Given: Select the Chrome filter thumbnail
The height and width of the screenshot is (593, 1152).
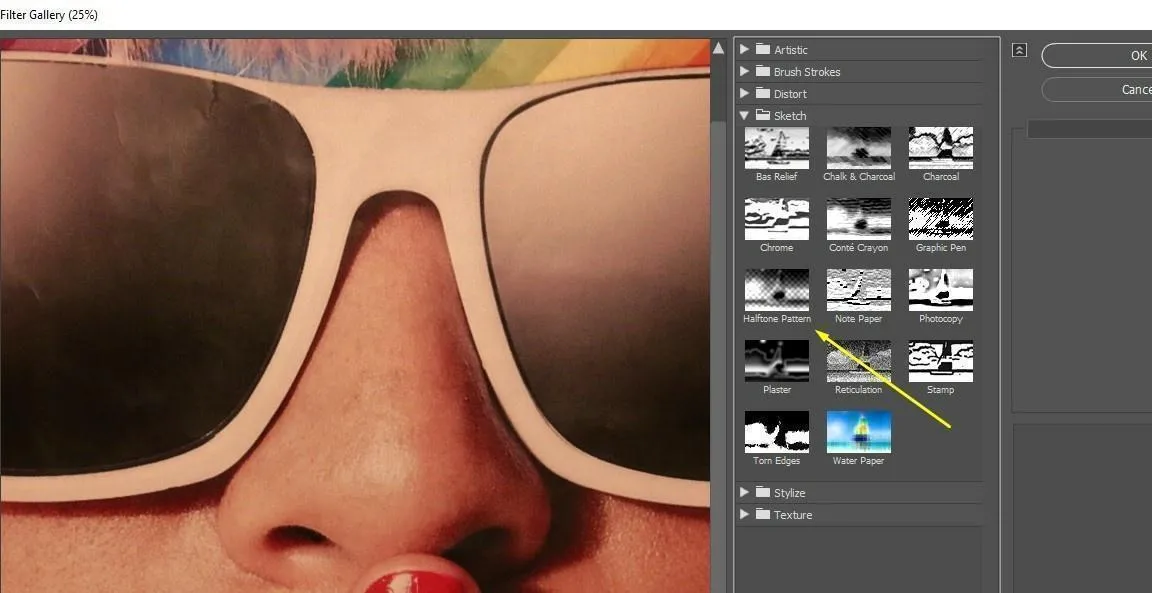Looking at the screenshot, I should click(x=776, y=219).
